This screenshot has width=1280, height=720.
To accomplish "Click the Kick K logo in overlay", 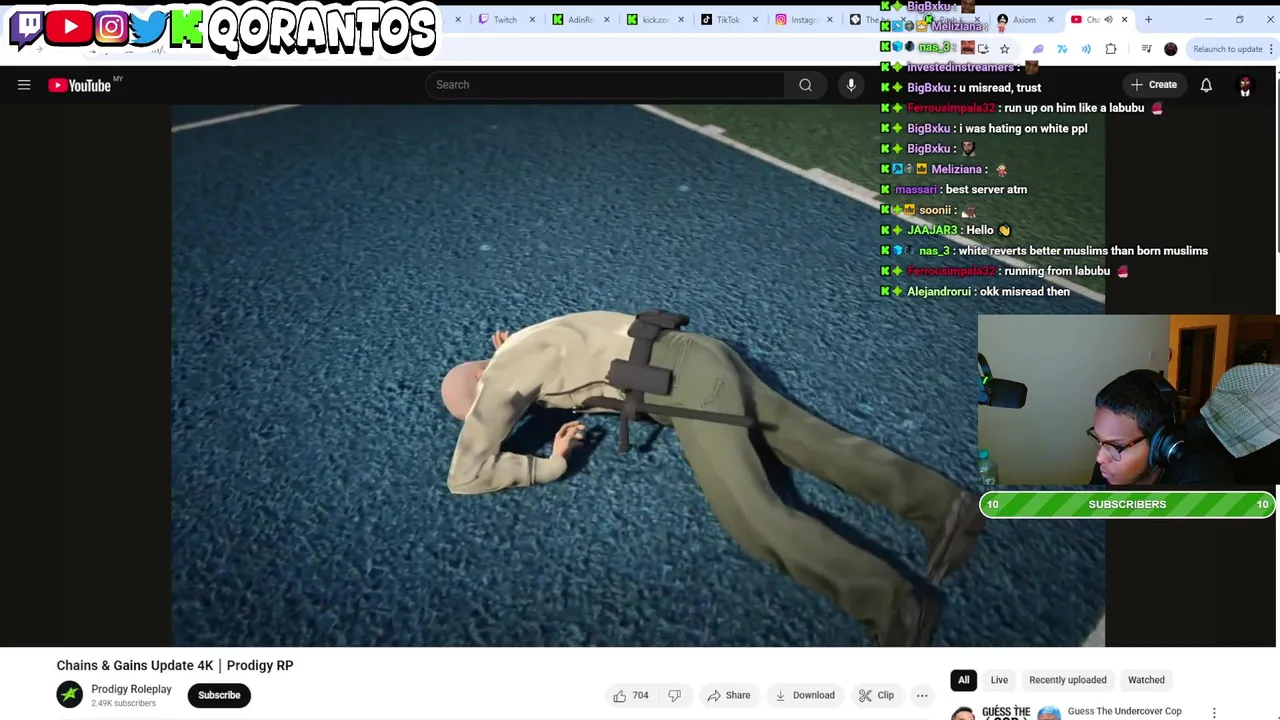I will 186,29.
